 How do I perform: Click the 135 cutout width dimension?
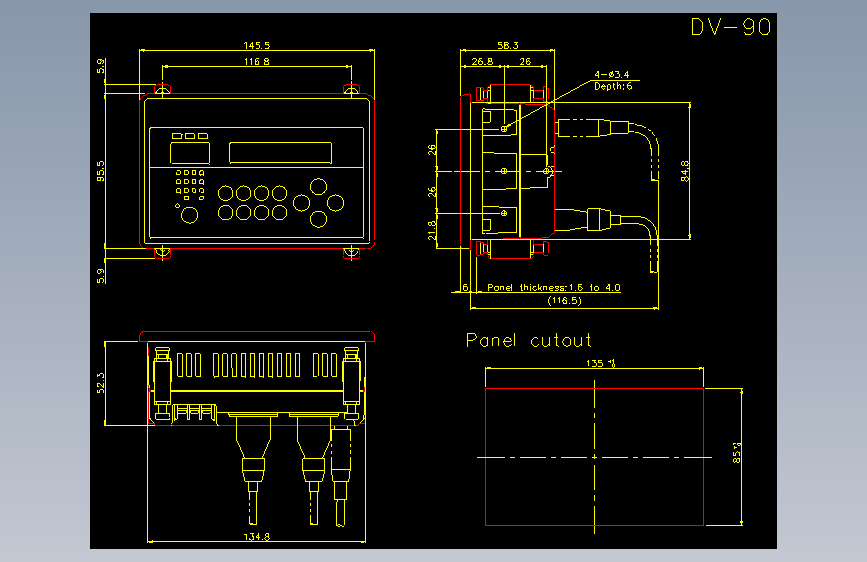tap(600, 363)
